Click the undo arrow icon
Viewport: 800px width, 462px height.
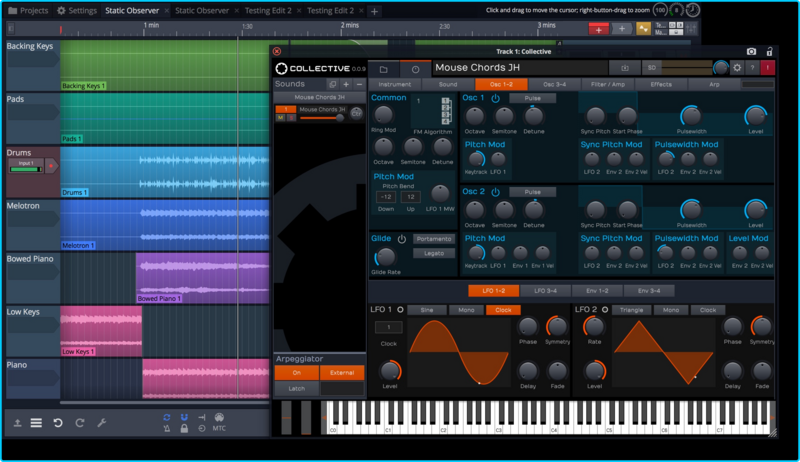click(58, 423)
